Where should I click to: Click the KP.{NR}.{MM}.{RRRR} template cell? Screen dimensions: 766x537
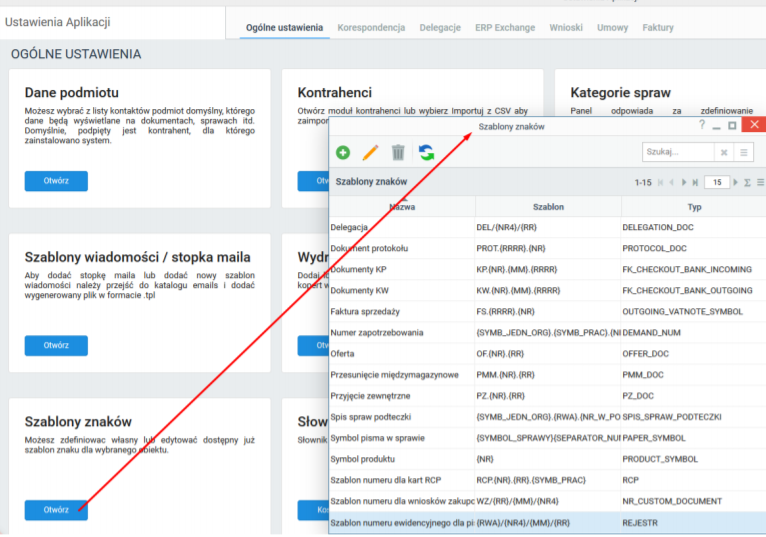click(x=548, y=270)
